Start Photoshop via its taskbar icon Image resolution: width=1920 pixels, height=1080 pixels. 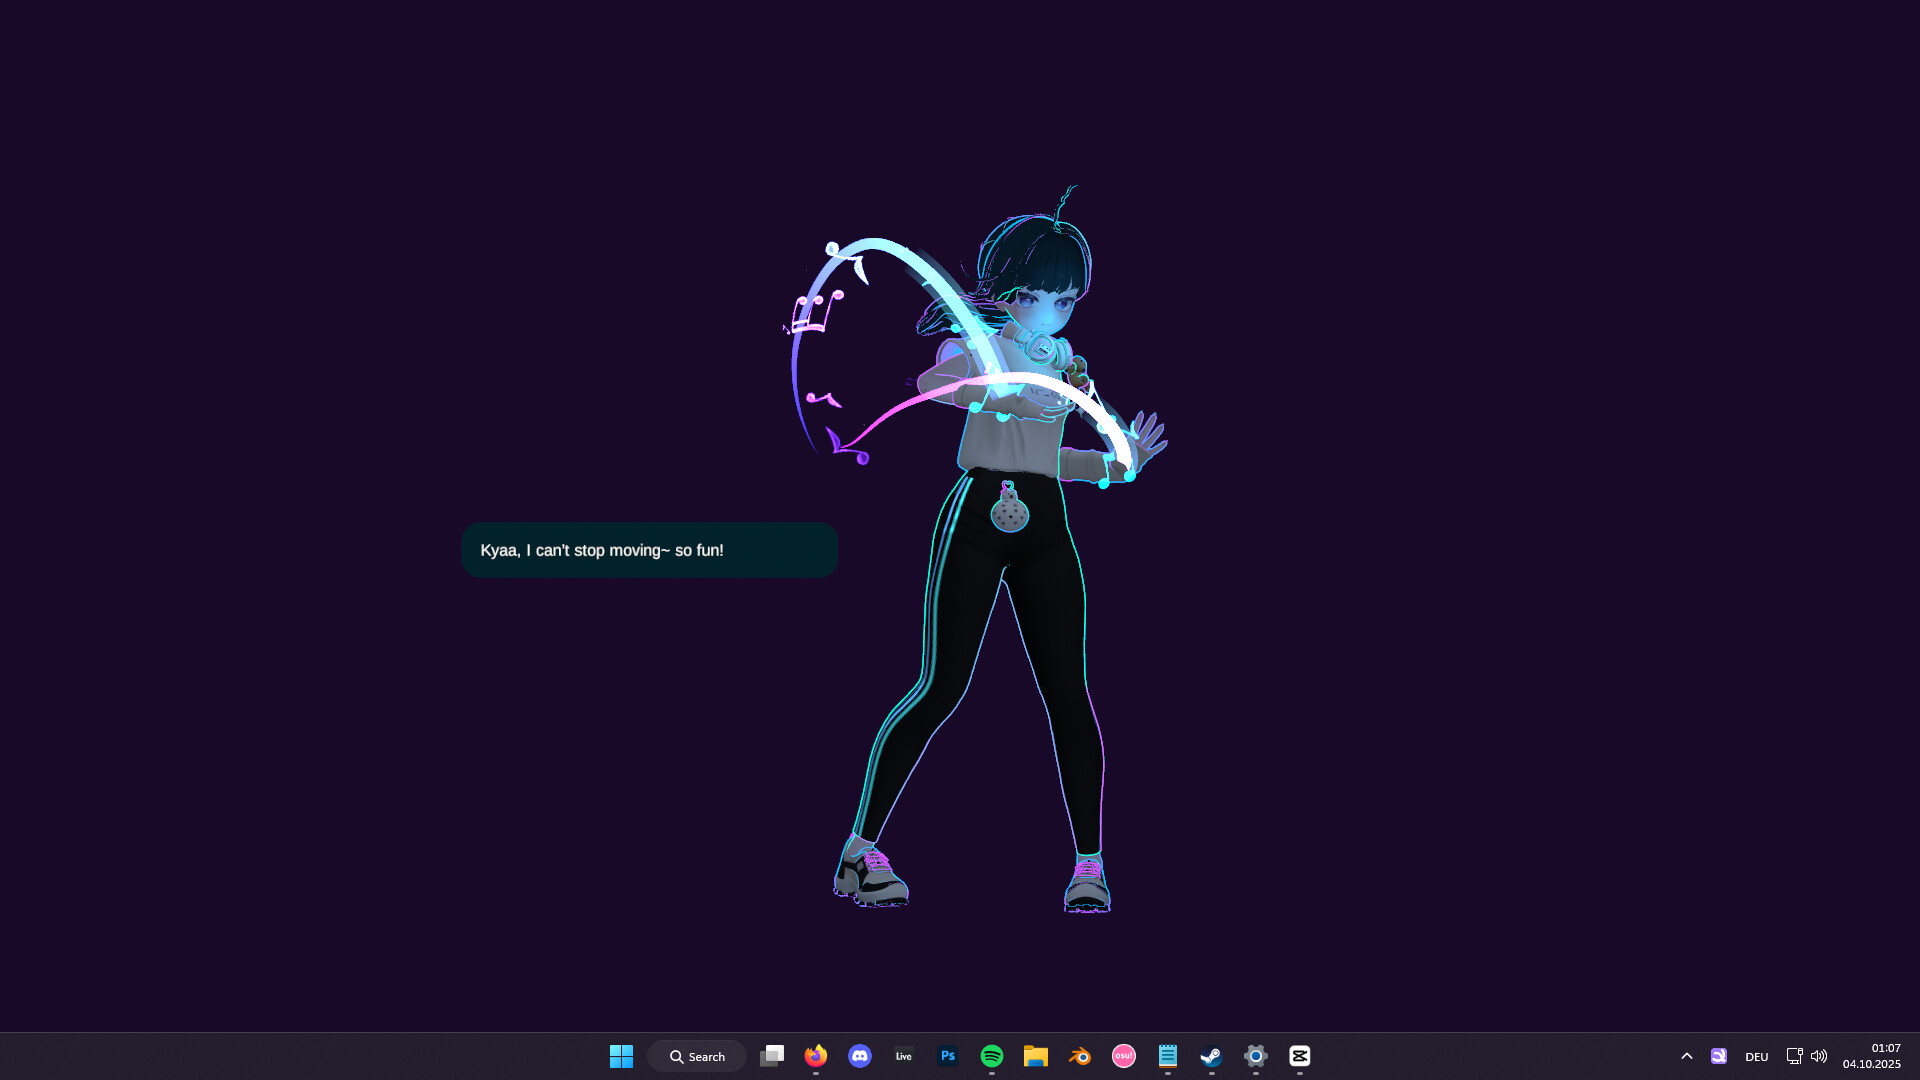[947, 1056]
